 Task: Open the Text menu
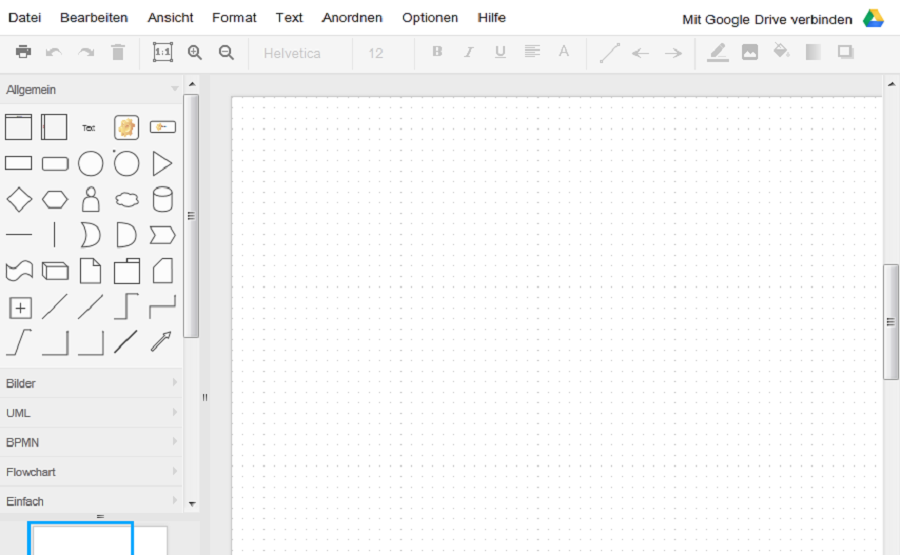tap(289, 18)
